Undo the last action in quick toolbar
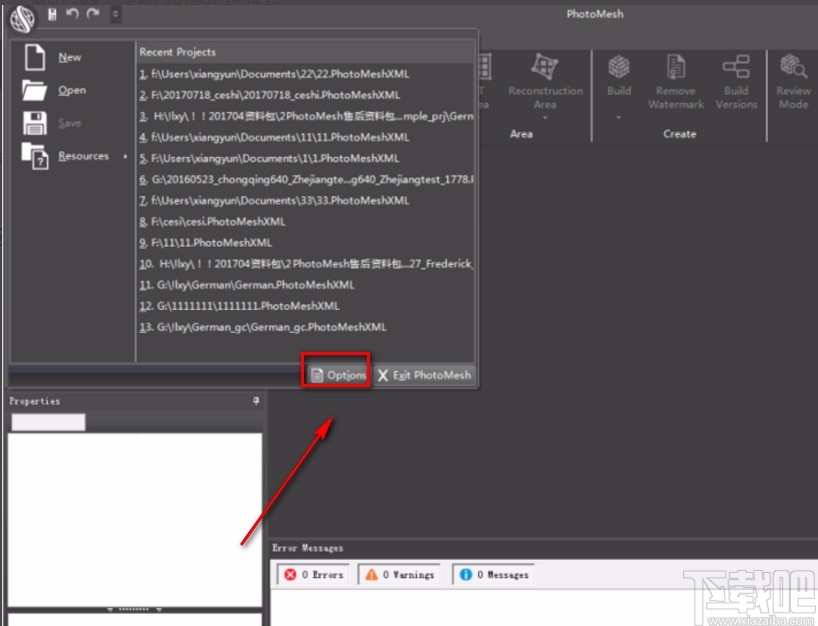The height and width of the screenshot is (626, 818). (72, 14)
